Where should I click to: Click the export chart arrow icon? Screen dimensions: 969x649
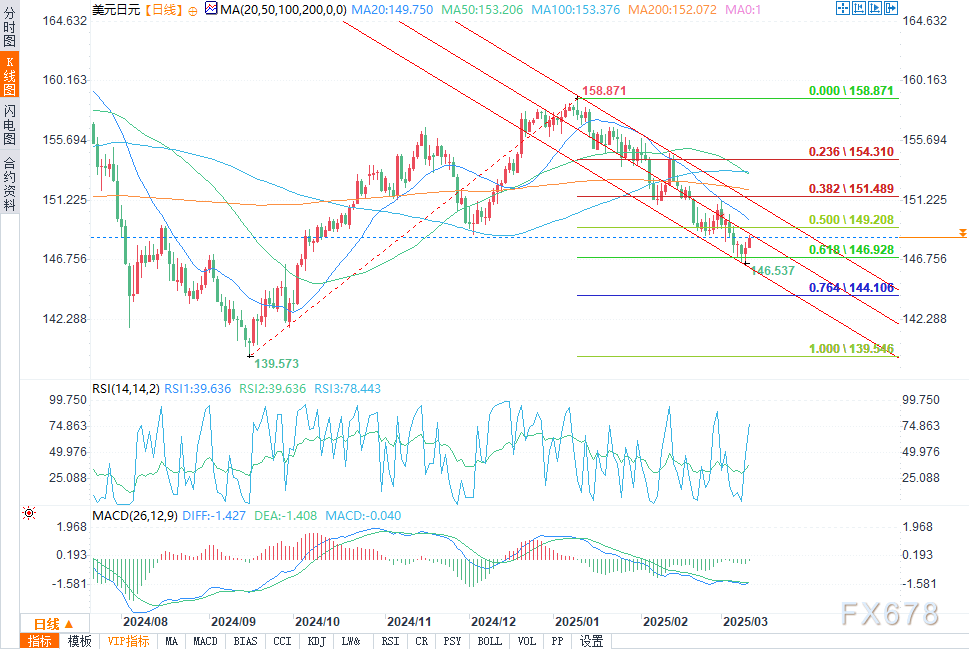891,8
